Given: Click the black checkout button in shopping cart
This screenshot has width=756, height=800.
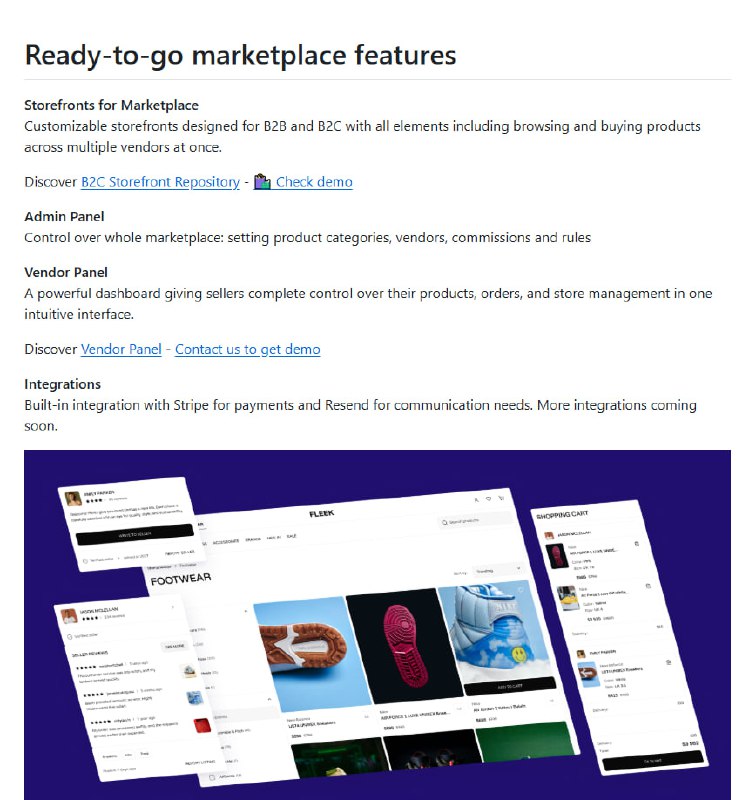Looking at the screenshot, I should [653, 760].
